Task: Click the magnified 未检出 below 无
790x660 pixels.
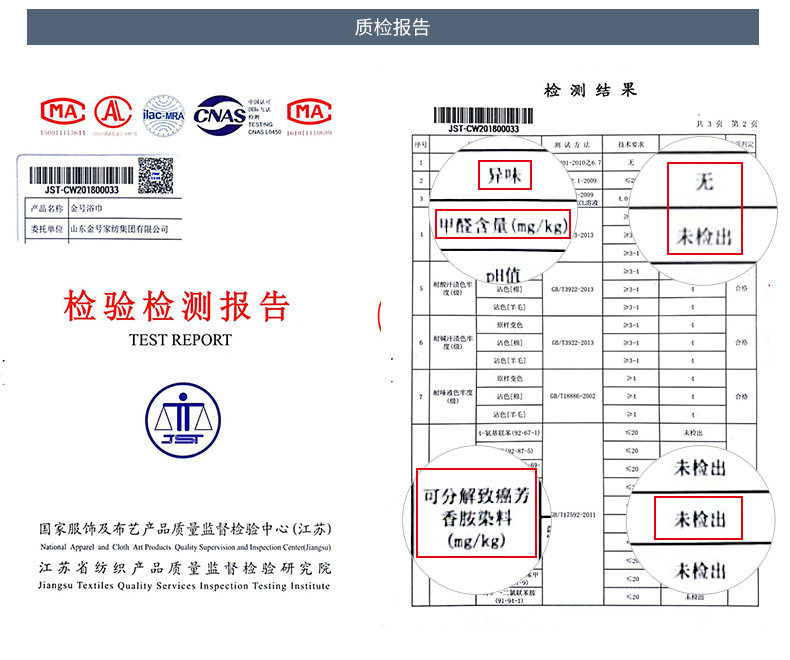Action: [704, 235]
